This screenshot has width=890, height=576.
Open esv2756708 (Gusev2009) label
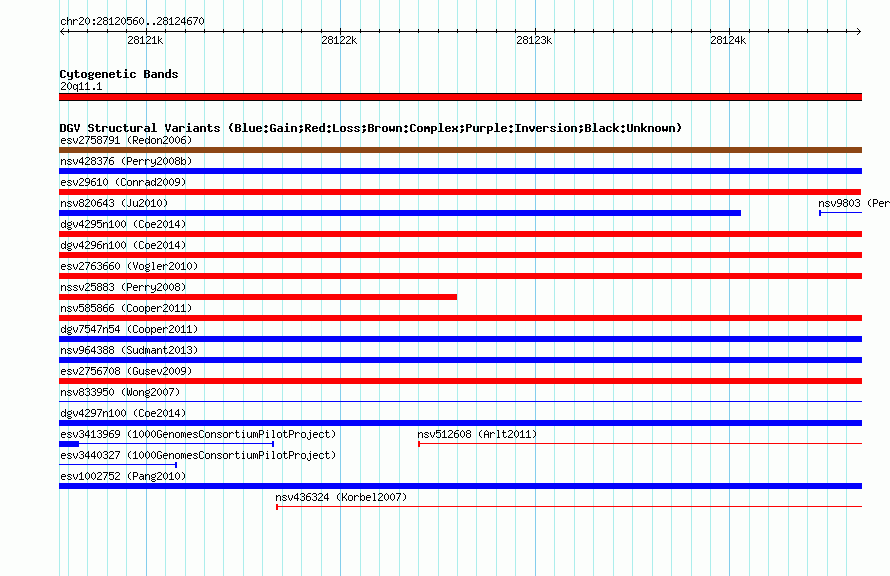tap(126, 371)
